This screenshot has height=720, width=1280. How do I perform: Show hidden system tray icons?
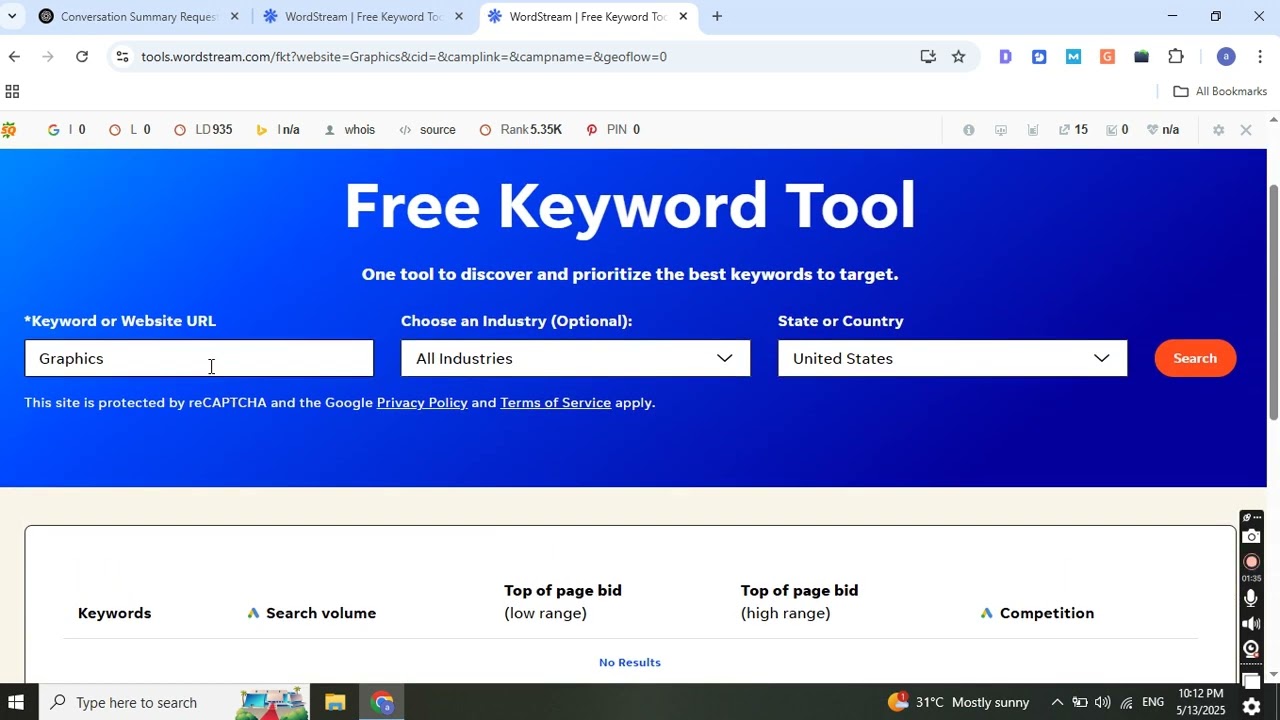[1057, 703]
